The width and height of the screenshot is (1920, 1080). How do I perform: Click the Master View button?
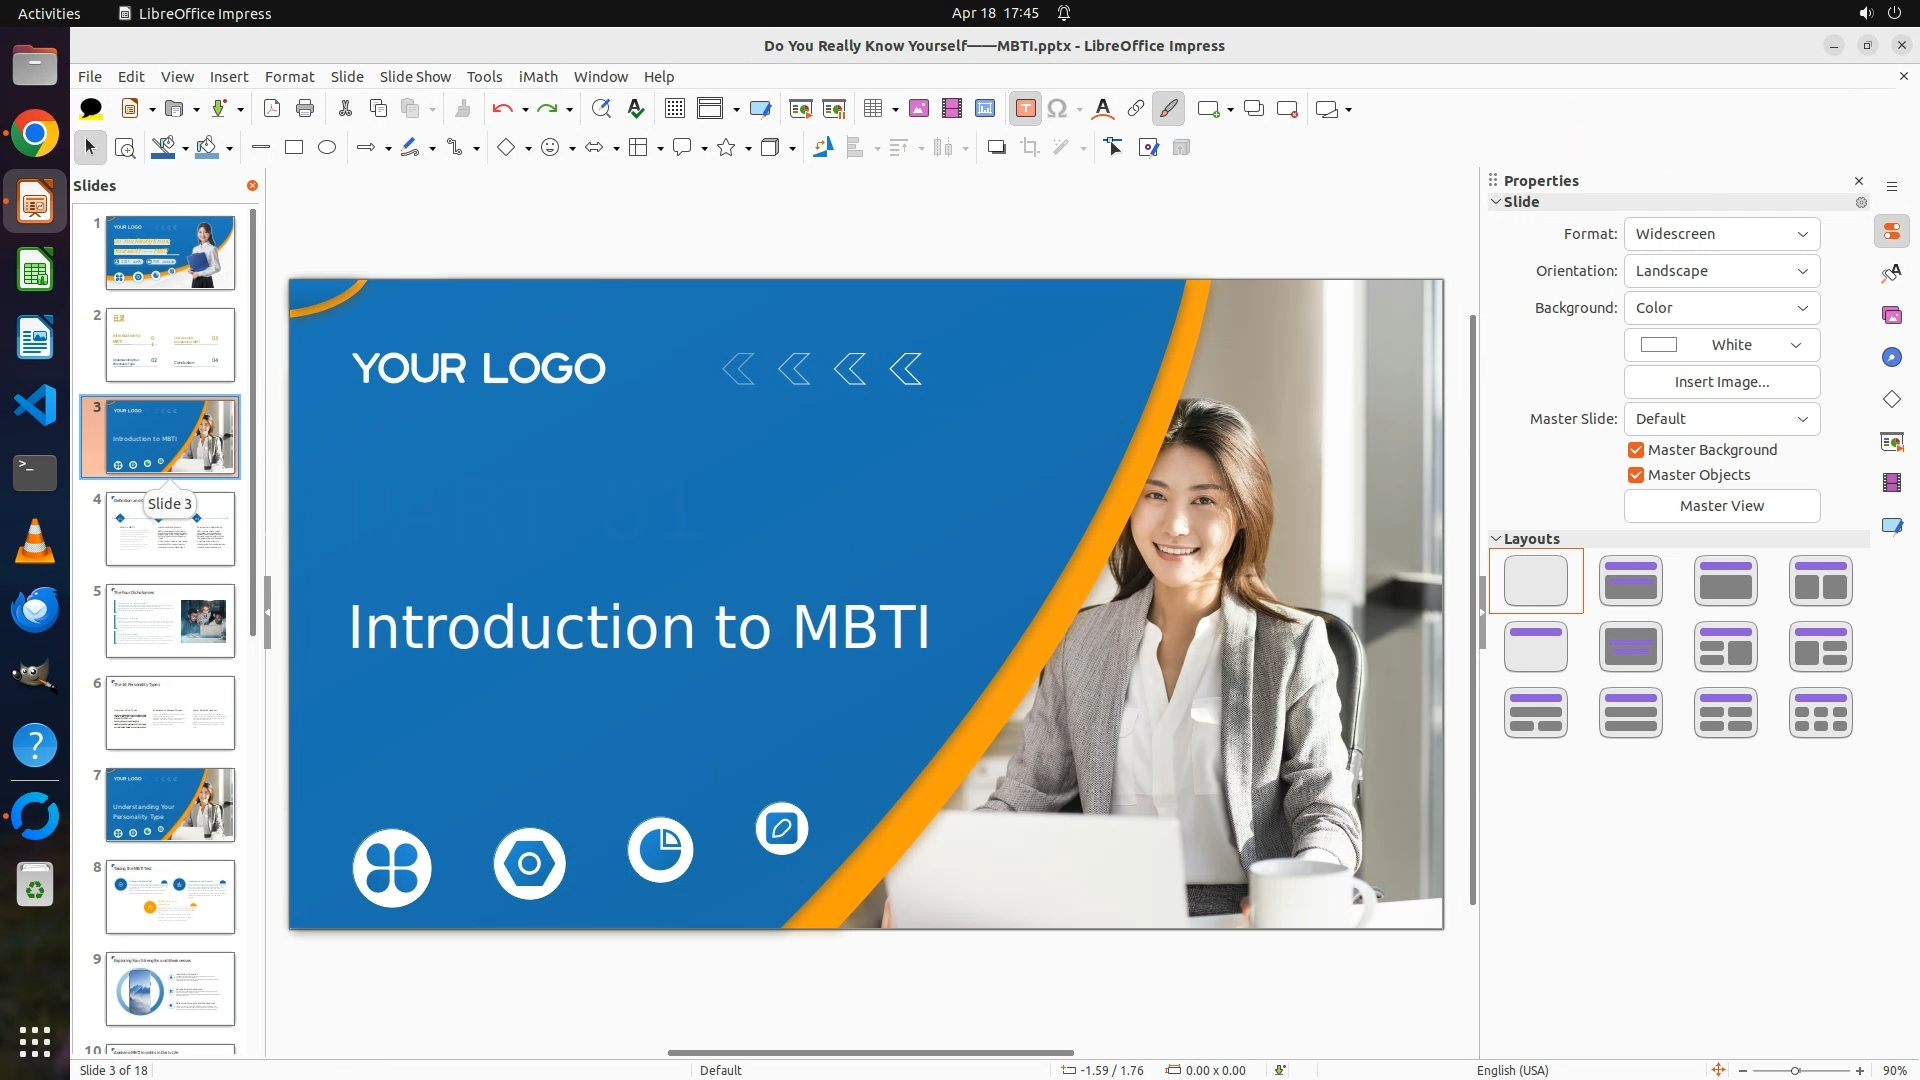click(x=1721, y=506)
